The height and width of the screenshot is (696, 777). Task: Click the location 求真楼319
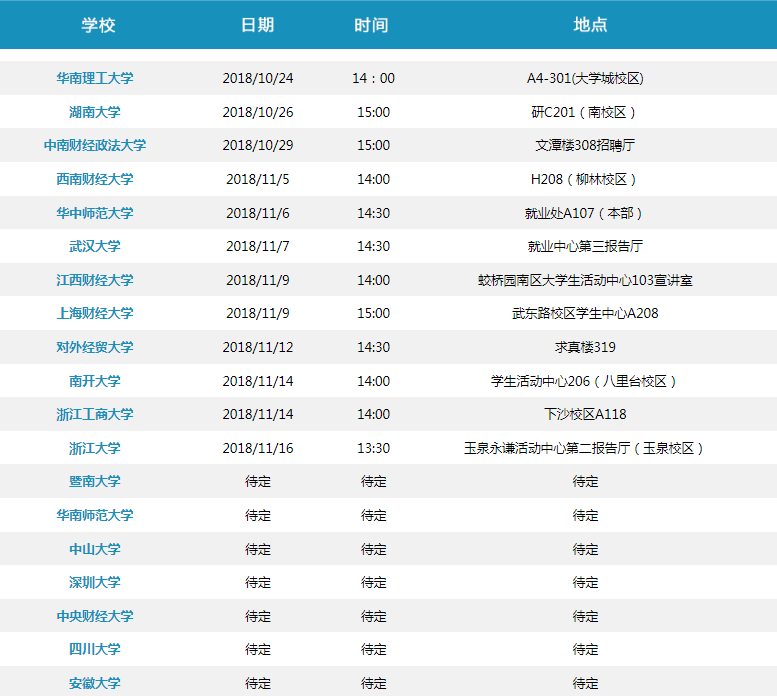[x=585, y=347]
